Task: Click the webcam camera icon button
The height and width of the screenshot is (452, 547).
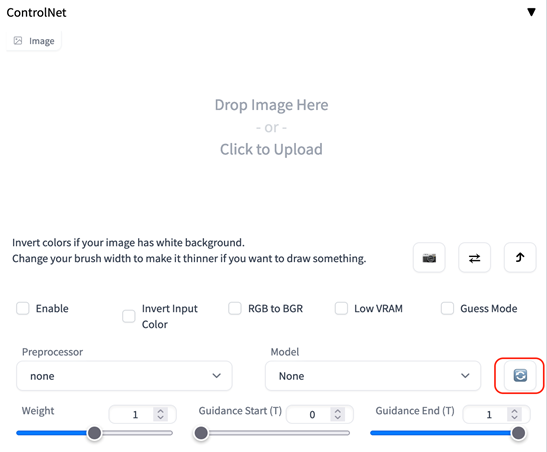Action: coord(429,258)
